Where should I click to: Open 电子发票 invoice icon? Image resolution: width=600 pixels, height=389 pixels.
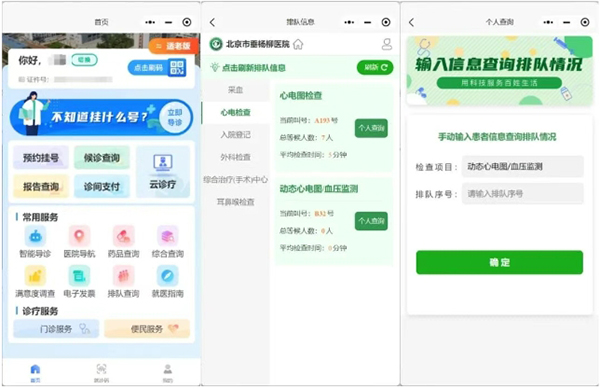click(x=79, y=276)
